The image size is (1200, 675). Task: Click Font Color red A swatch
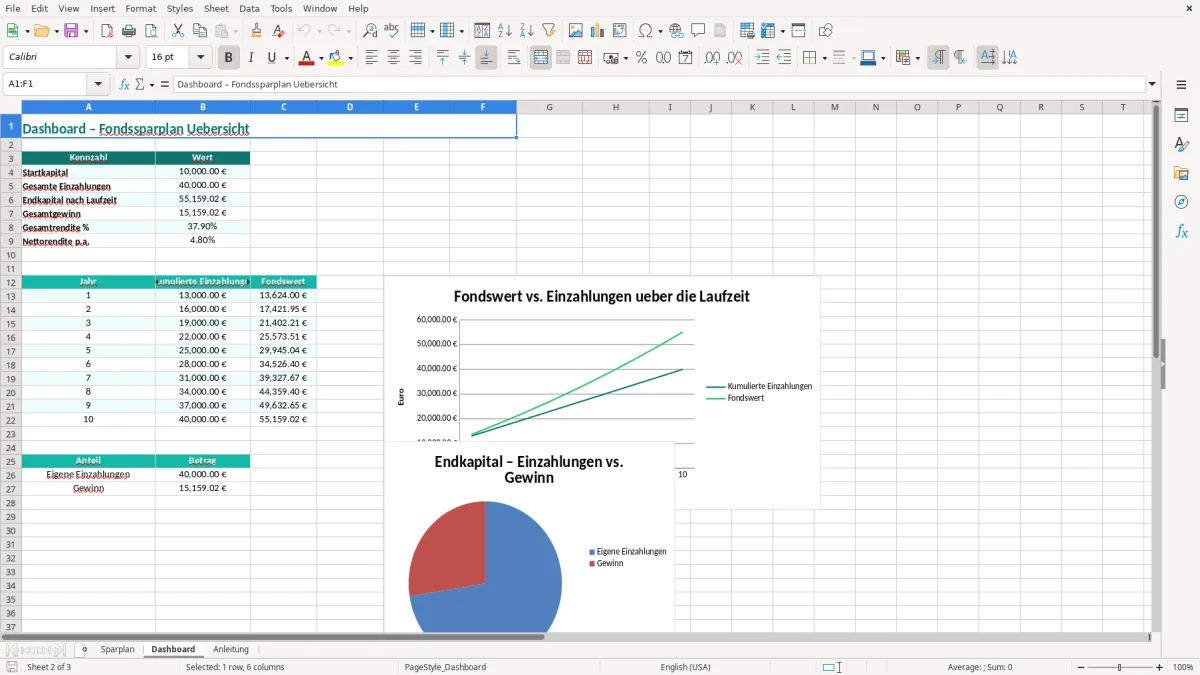(307, 58)
